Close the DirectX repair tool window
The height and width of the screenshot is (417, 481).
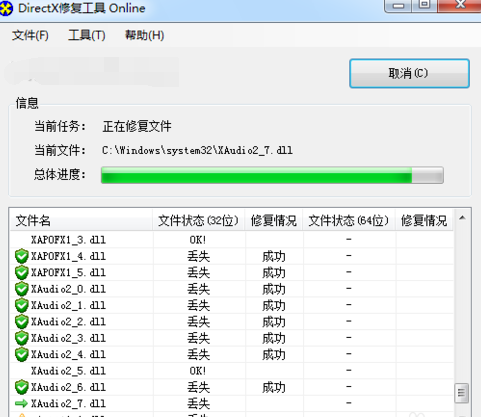461,5
